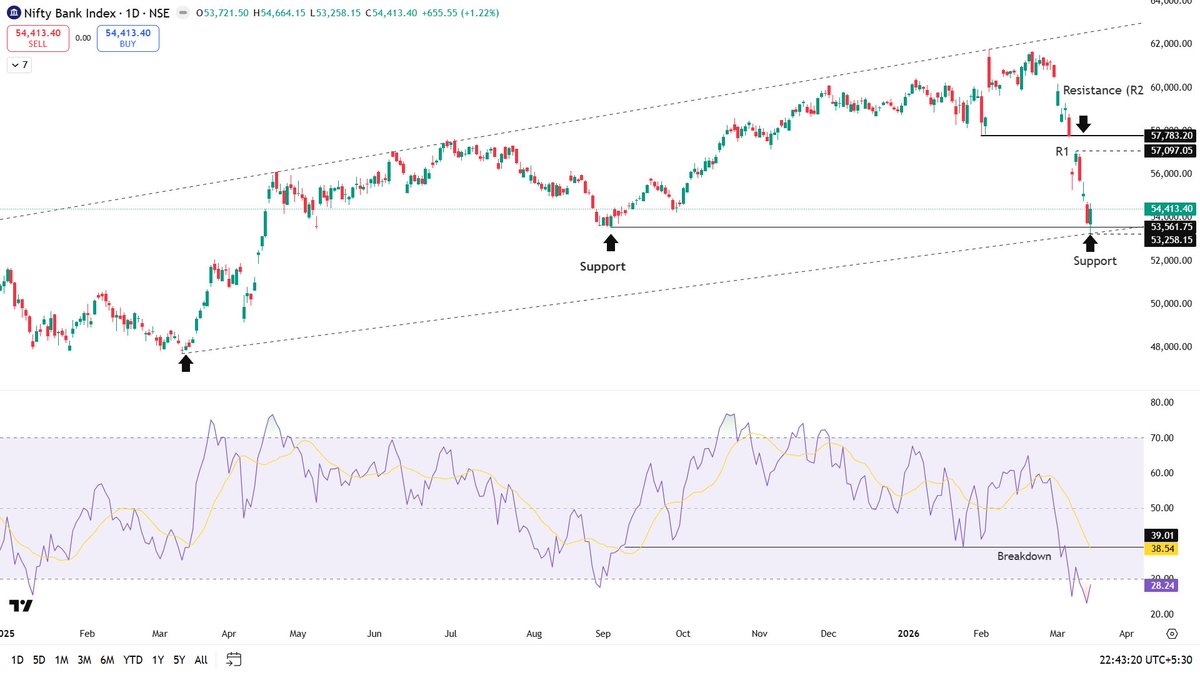Click the 60.00 RSI scale tick
Screen dimensions: 1200x675
click(x=1162, y=473)
